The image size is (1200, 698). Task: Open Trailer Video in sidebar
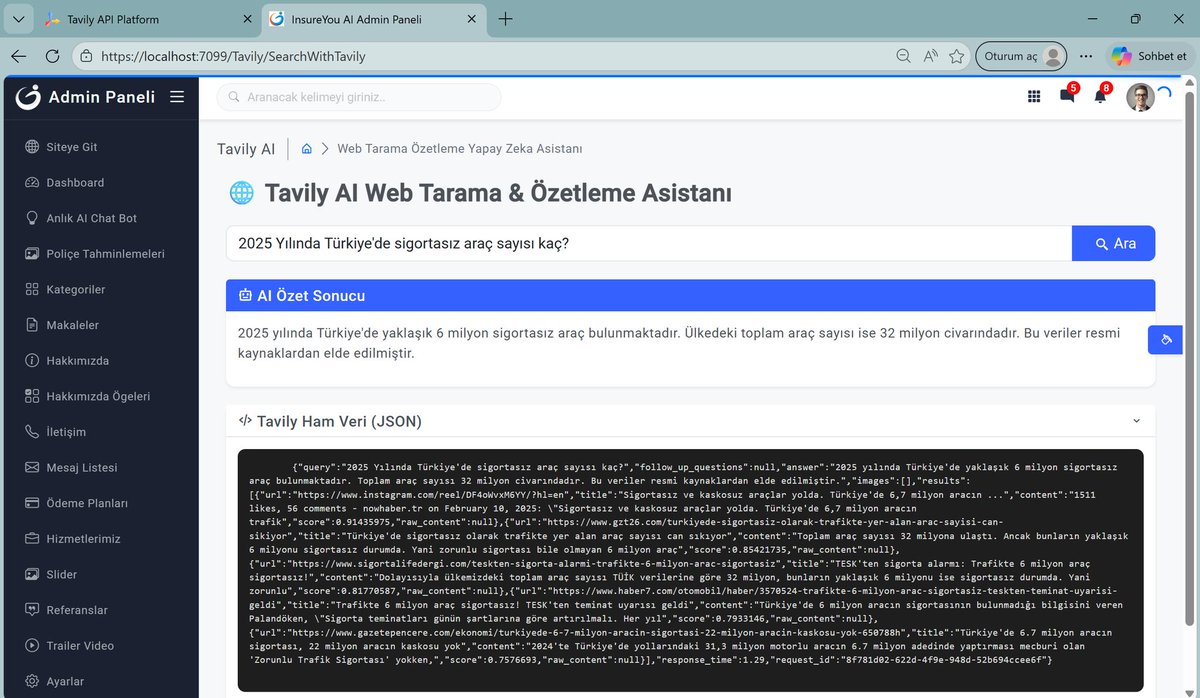tap(80, 646)
